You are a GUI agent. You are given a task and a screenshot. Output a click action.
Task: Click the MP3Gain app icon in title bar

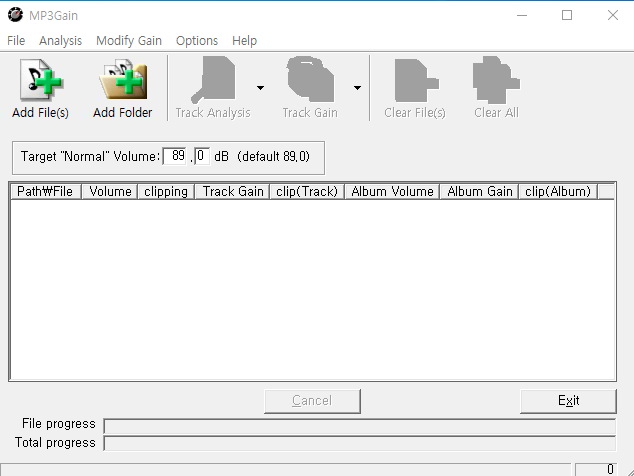click(x=15, y=15)
